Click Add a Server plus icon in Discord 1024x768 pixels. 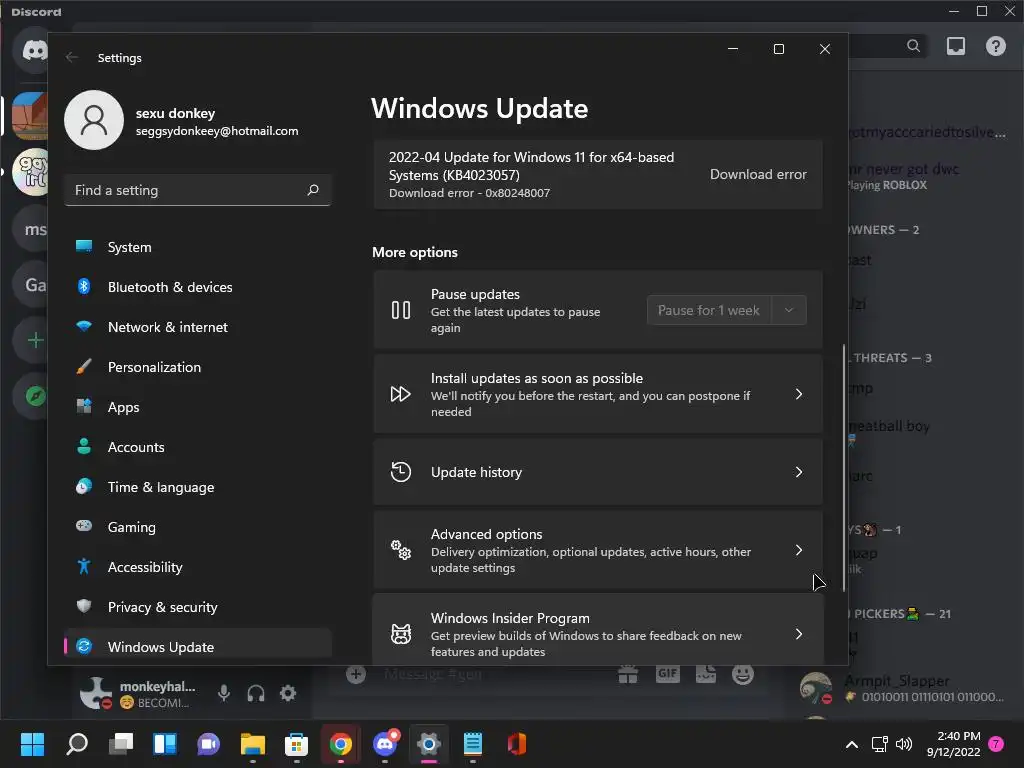pyautogui.click(x=34, y=340)
